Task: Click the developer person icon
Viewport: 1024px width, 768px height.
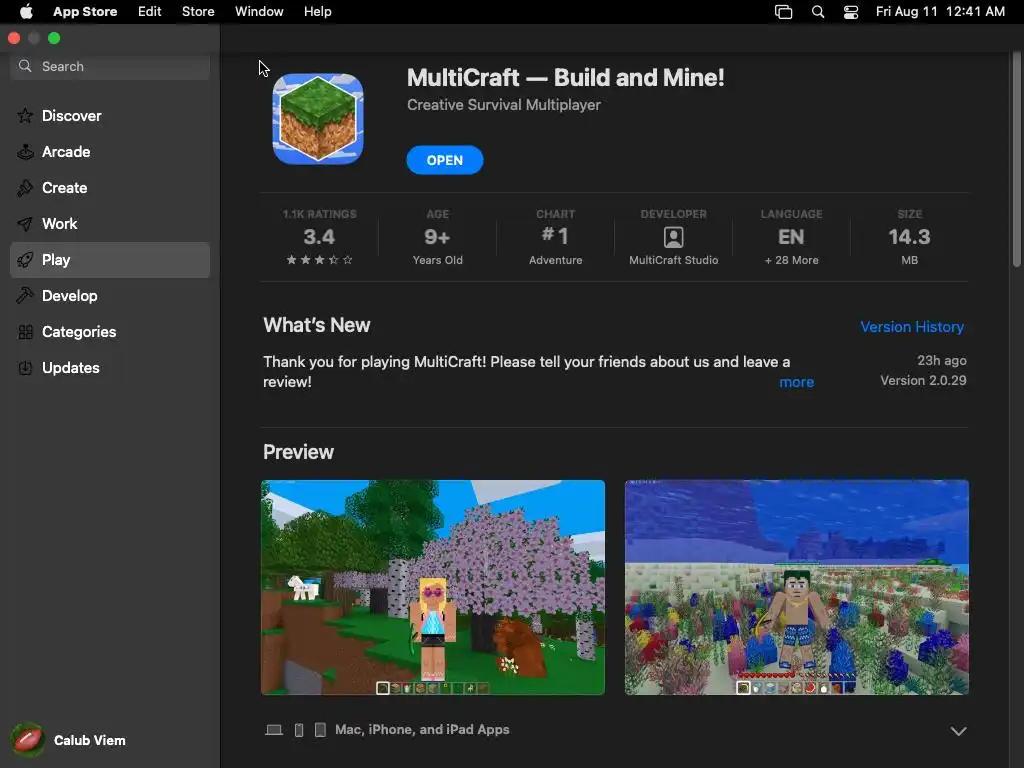Action: 673,236
